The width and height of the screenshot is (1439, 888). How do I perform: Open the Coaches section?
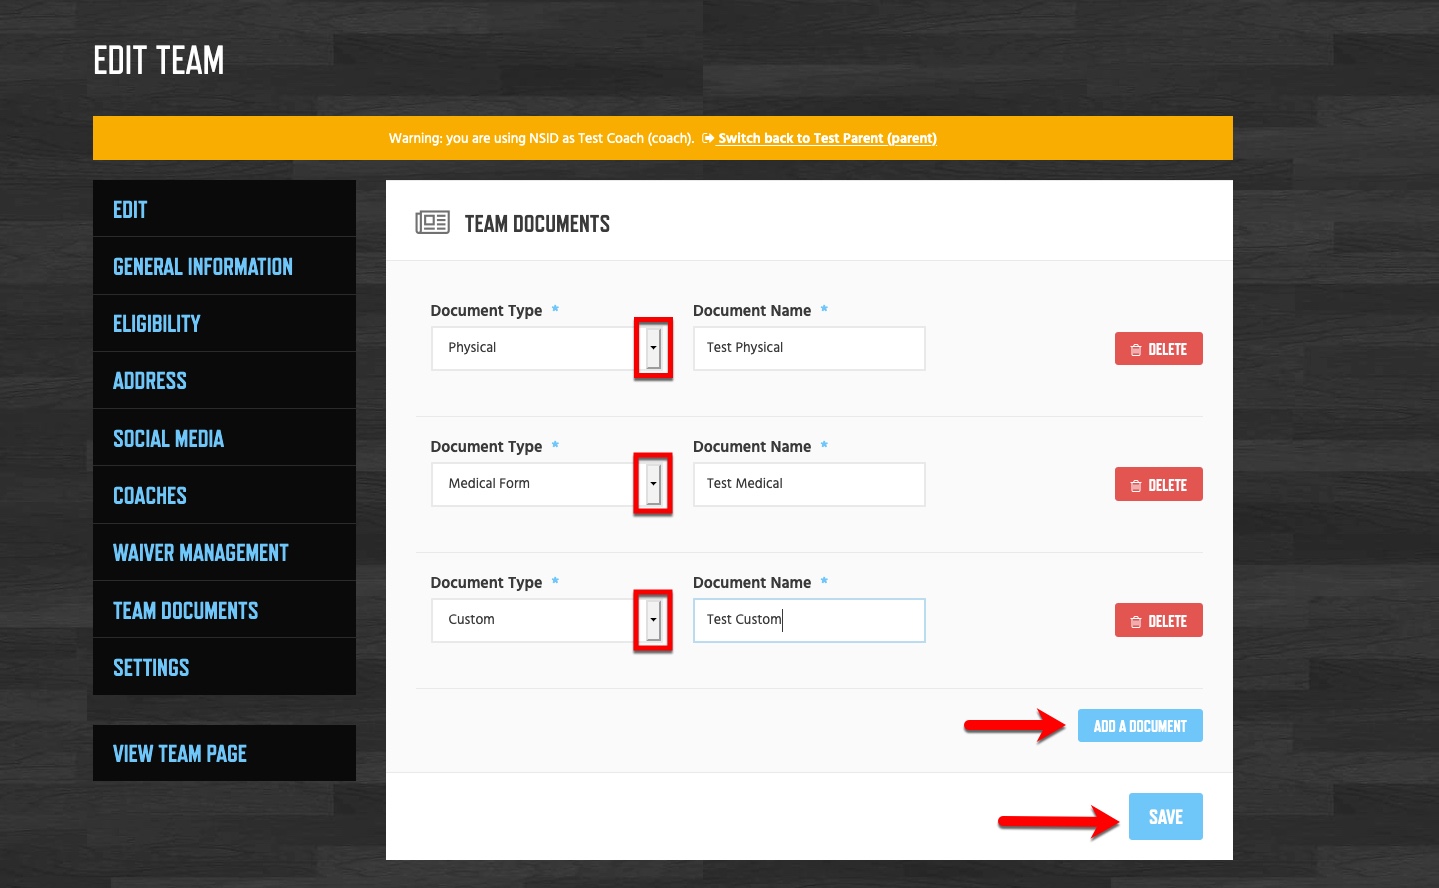point(224,495)
